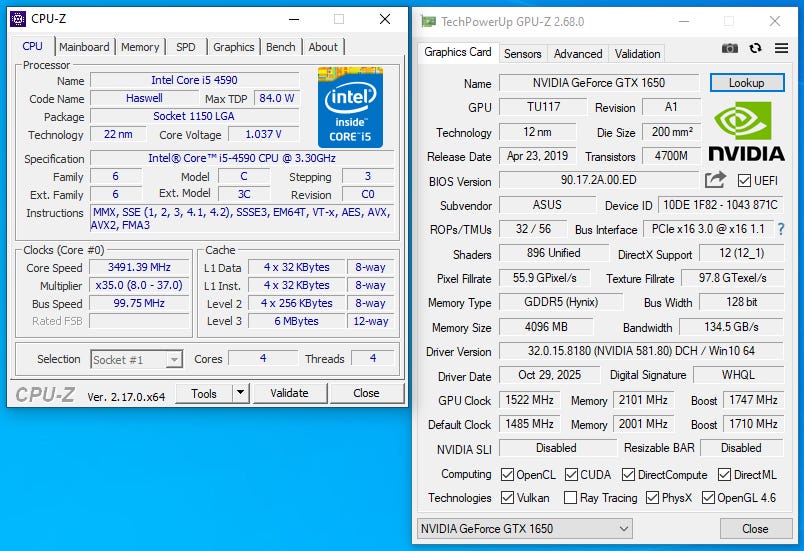Click the Package value Socket 1150 LGA
The height and width of the screenshot is (551, 804).
pyautogui.click(x=194, y=116)
